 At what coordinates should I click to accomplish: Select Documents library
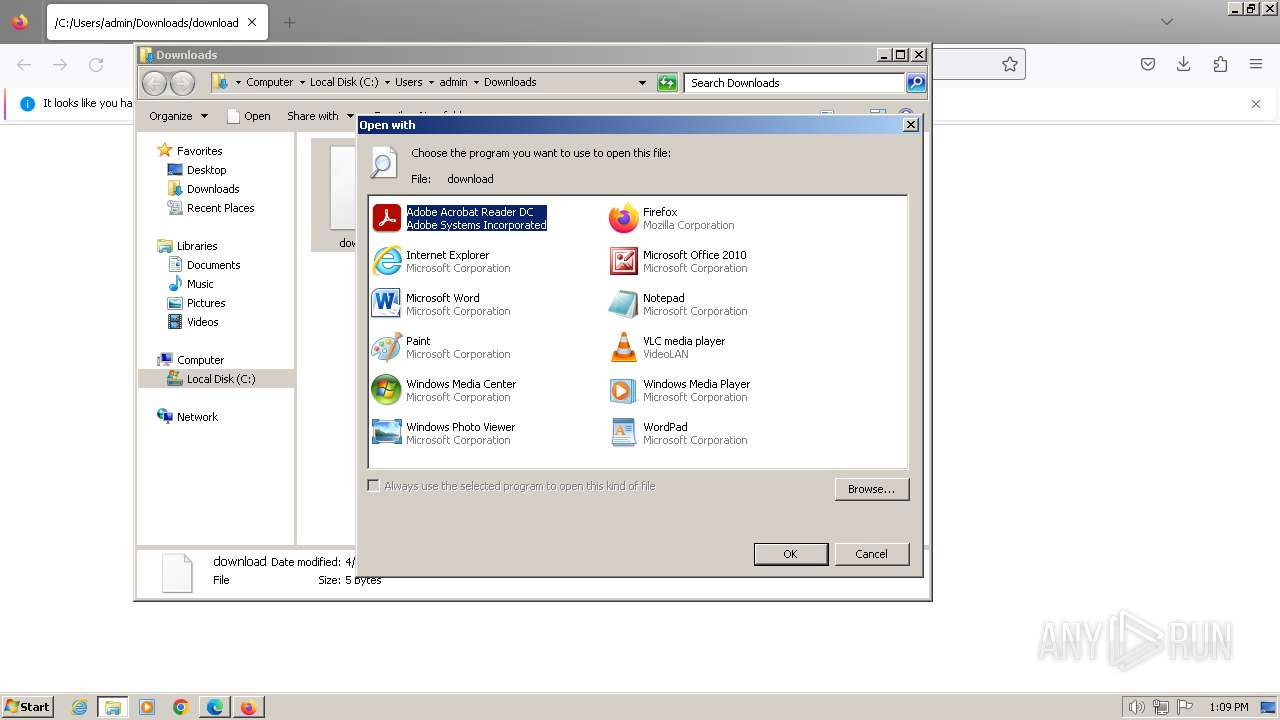click(213, 265)
